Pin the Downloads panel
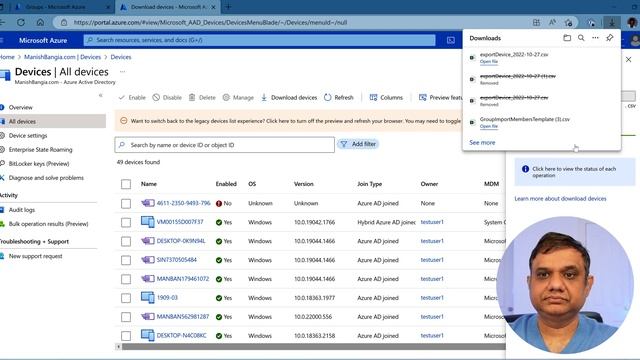Viewport: 640px width, 360px height. pos(609,38)
